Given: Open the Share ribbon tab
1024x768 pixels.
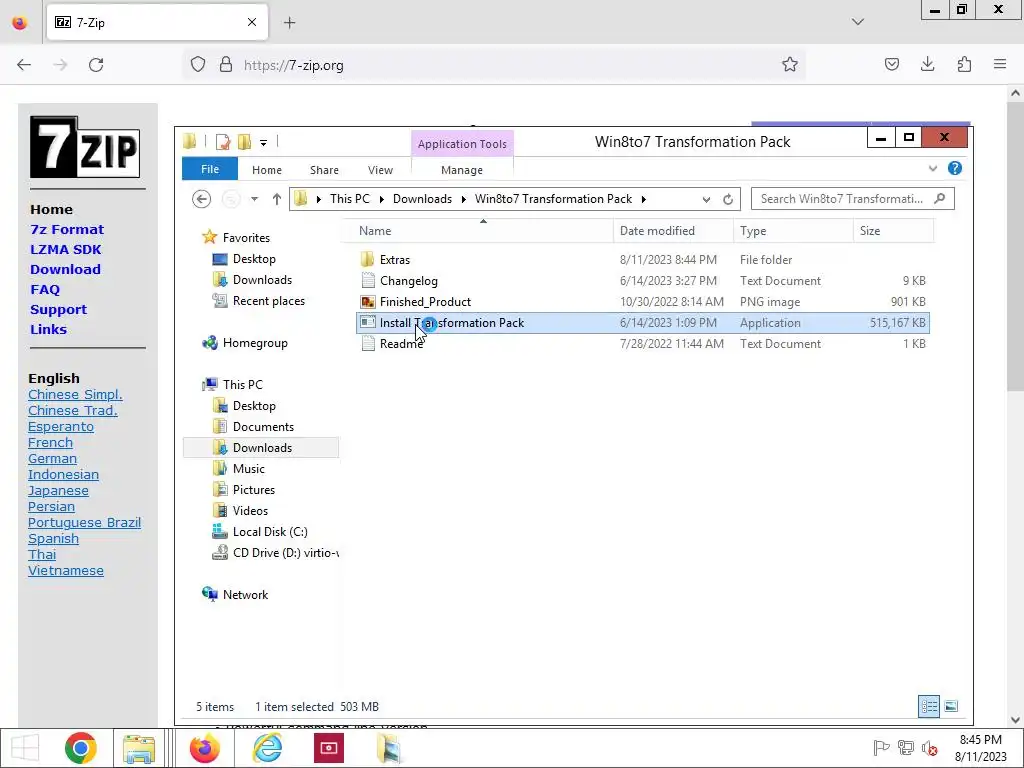Looking at the screenshot, I should [324, 170].
